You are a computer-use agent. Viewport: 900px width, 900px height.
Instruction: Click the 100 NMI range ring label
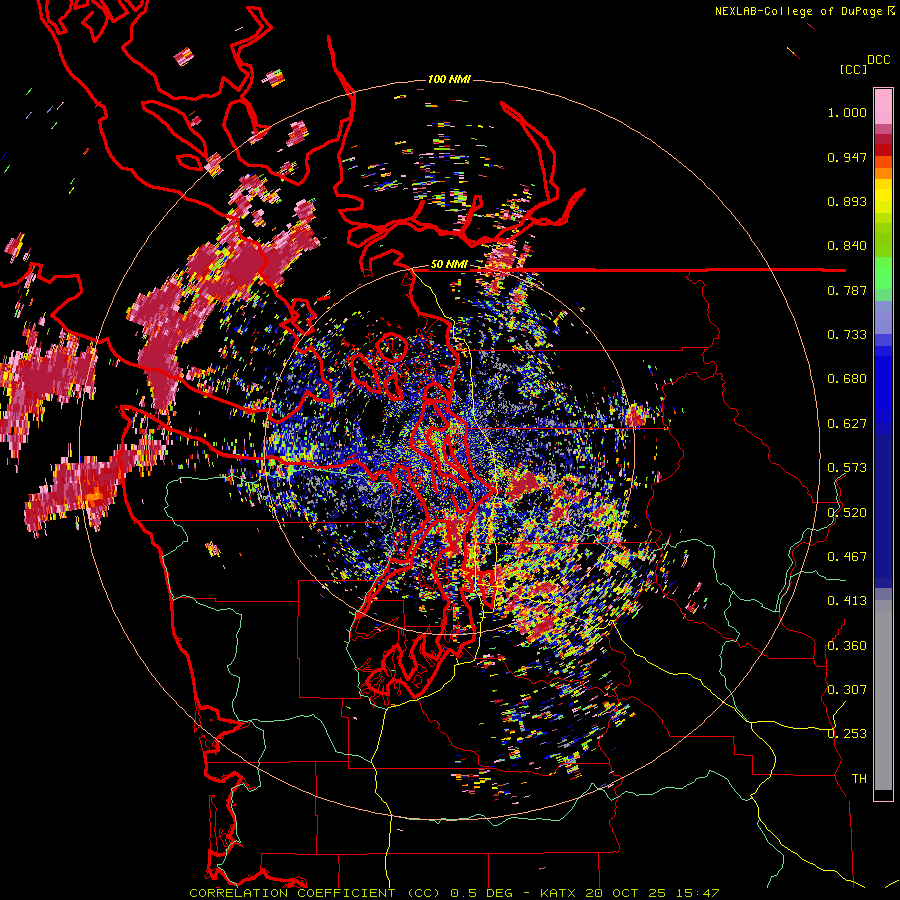point(449,79)
